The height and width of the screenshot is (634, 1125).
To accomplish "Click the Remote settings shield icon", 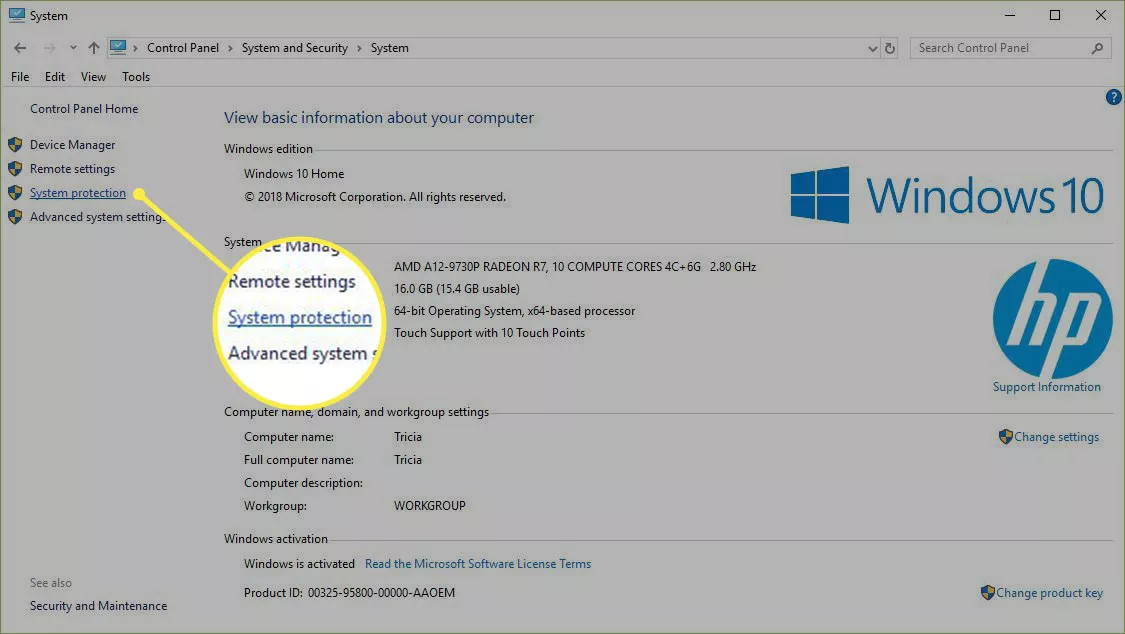I will [15, 169].
